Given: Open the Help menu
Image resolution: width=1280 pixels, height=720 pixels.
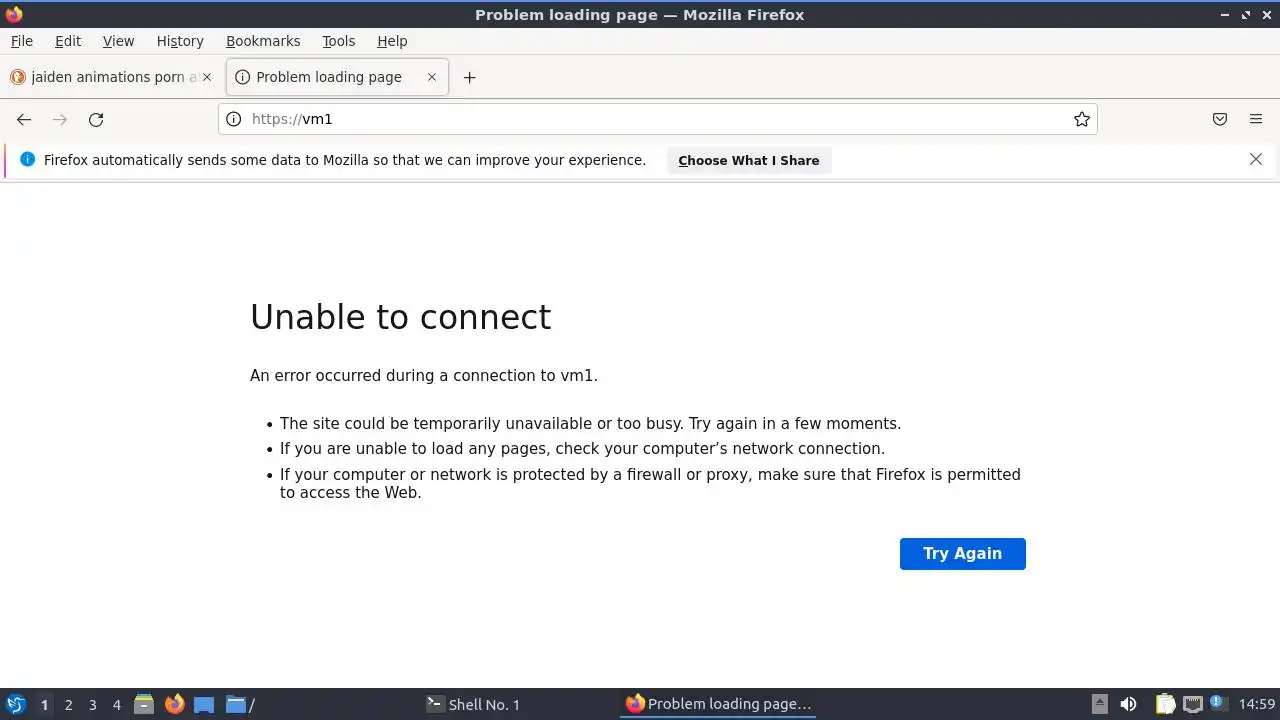Looking at the screenshot, I should [392, 41].
